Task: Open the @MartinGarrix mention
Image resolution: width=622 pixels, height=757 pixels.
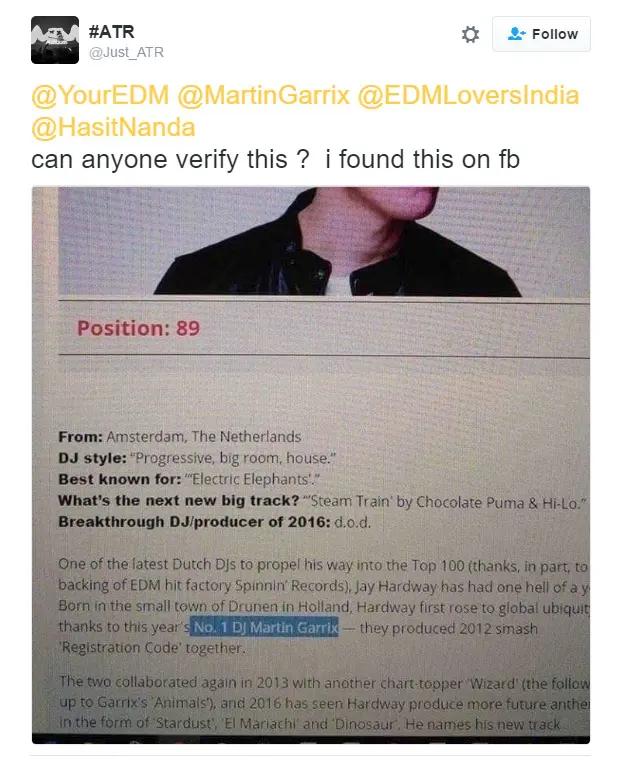Action: point(263,95)
